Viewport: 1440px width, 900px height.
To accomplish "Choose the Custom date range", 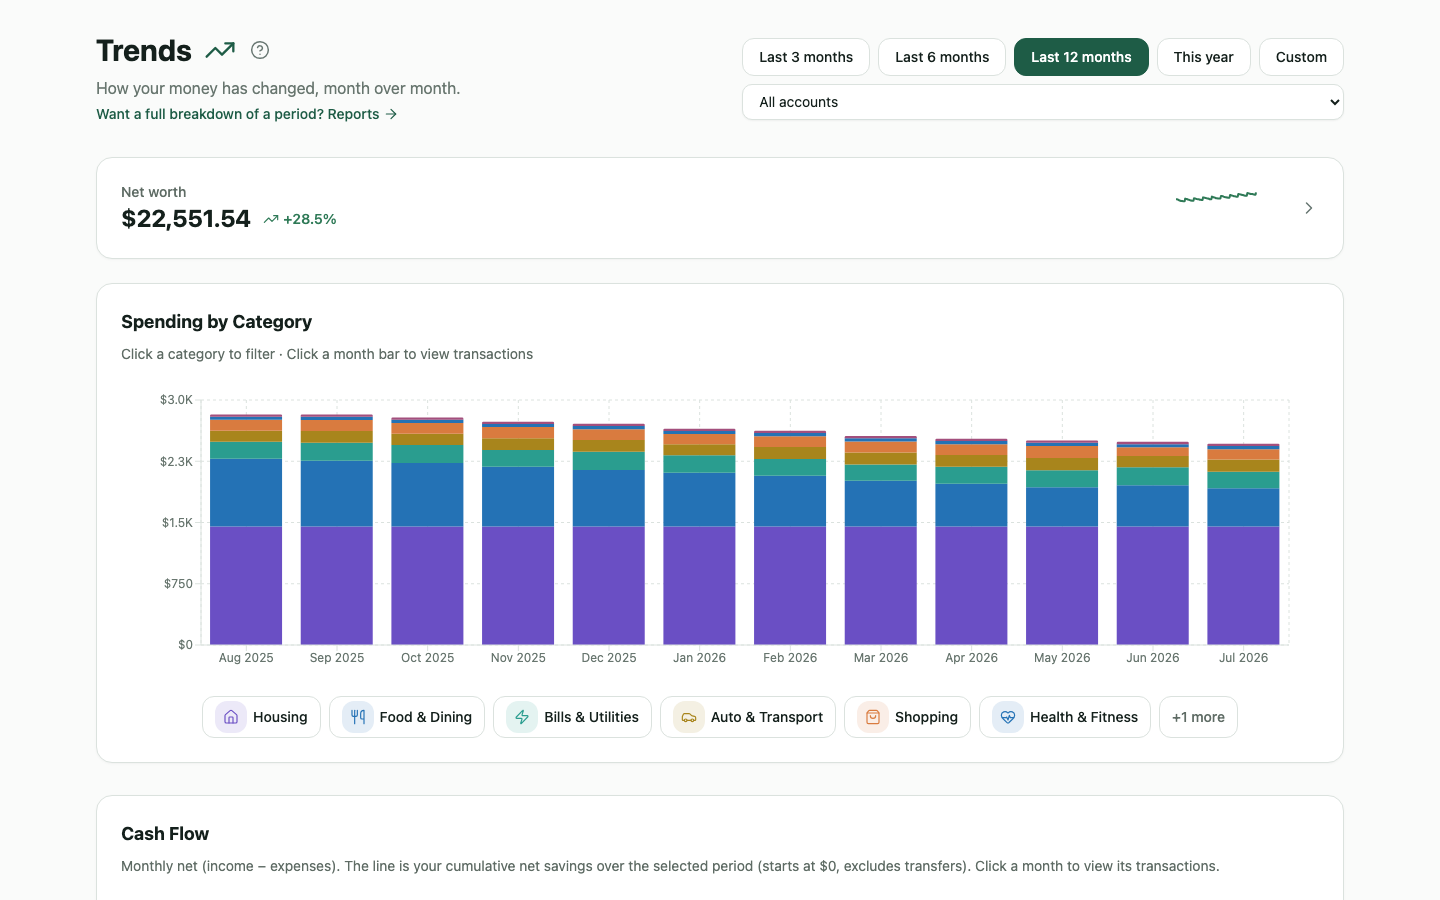I will point(1301,57).
